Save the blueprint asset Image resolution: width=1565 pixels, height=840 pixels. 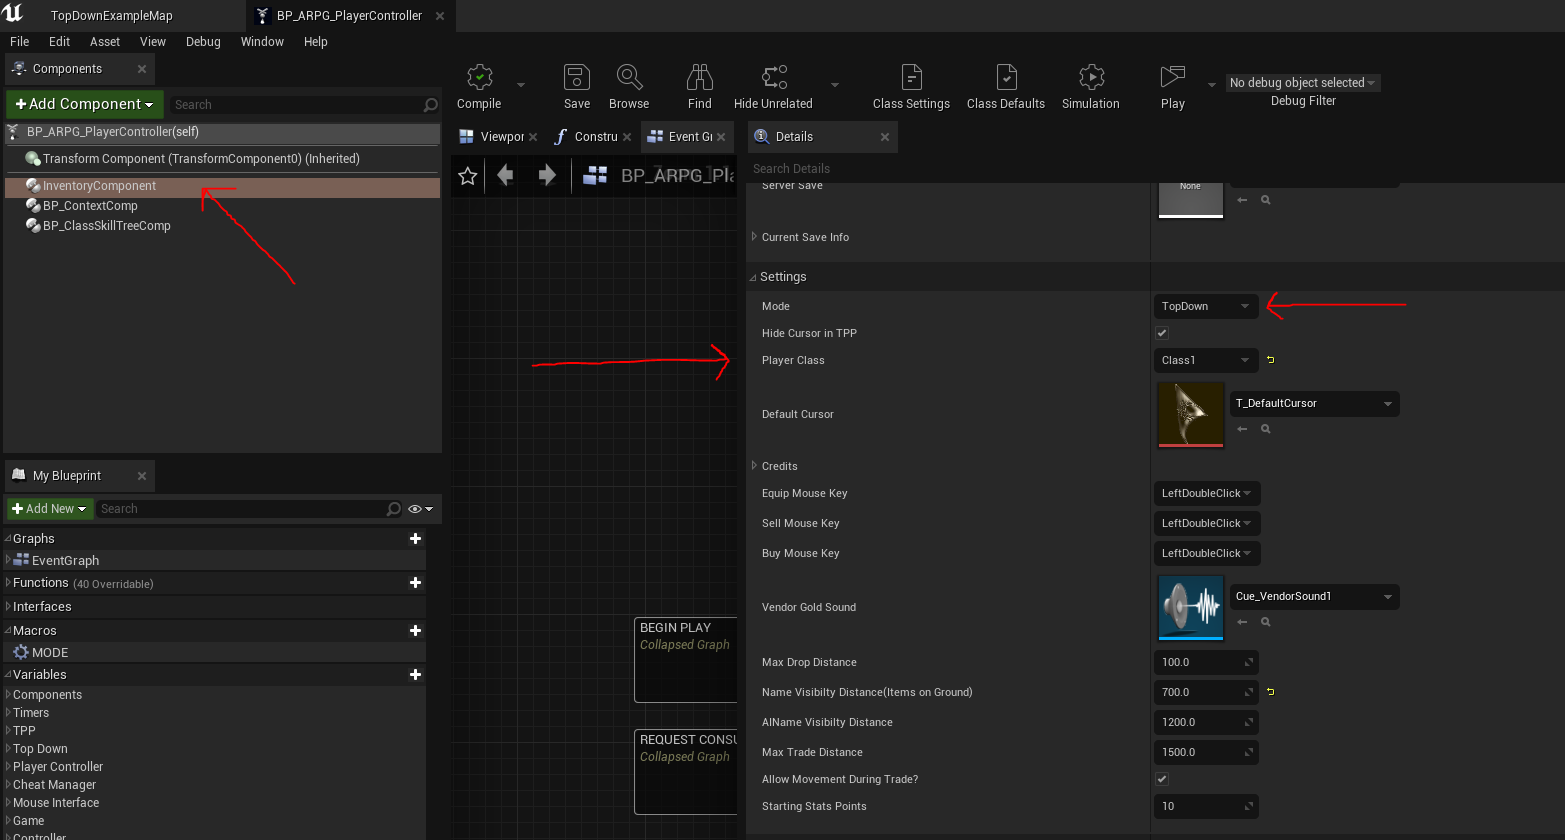coord(577,86)
